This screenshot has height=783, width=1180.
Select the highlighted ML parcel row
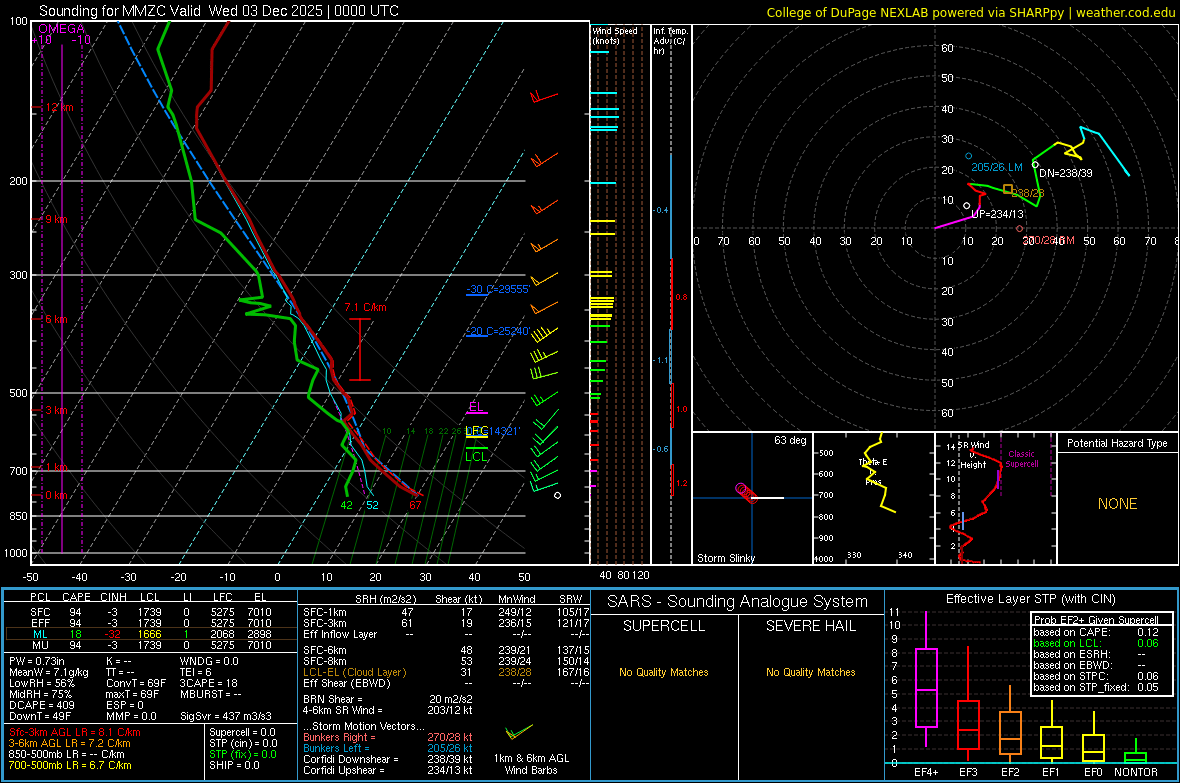[x=151, y=634]
